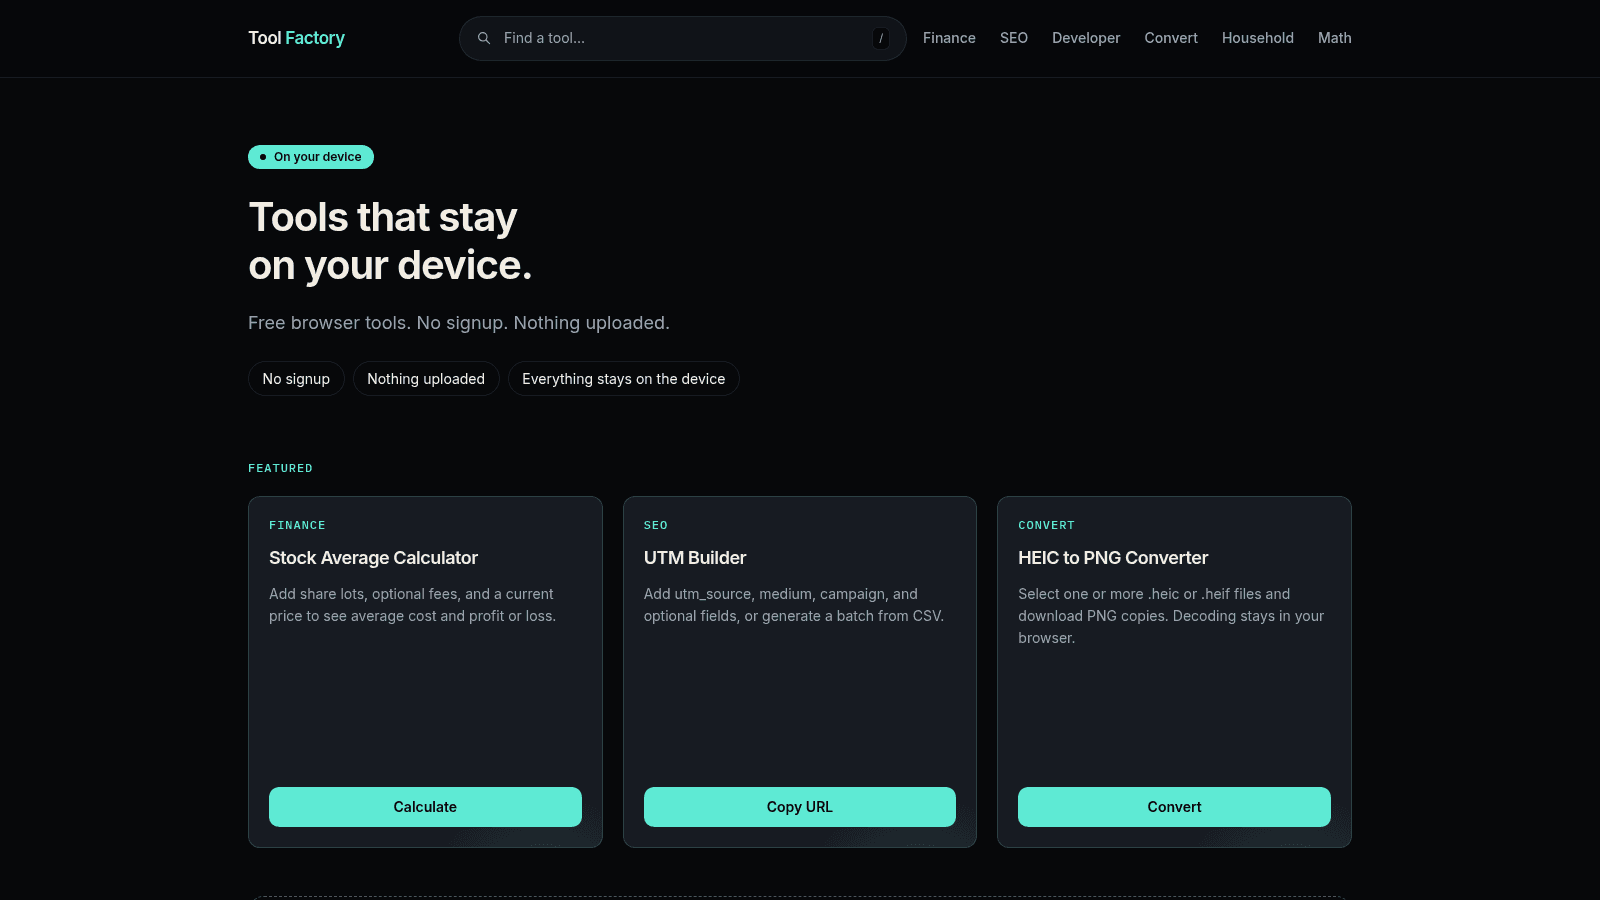Click the On your device badge
Image resolution: width=1600 pixels, height=900 pixels.
click(311, 157)
